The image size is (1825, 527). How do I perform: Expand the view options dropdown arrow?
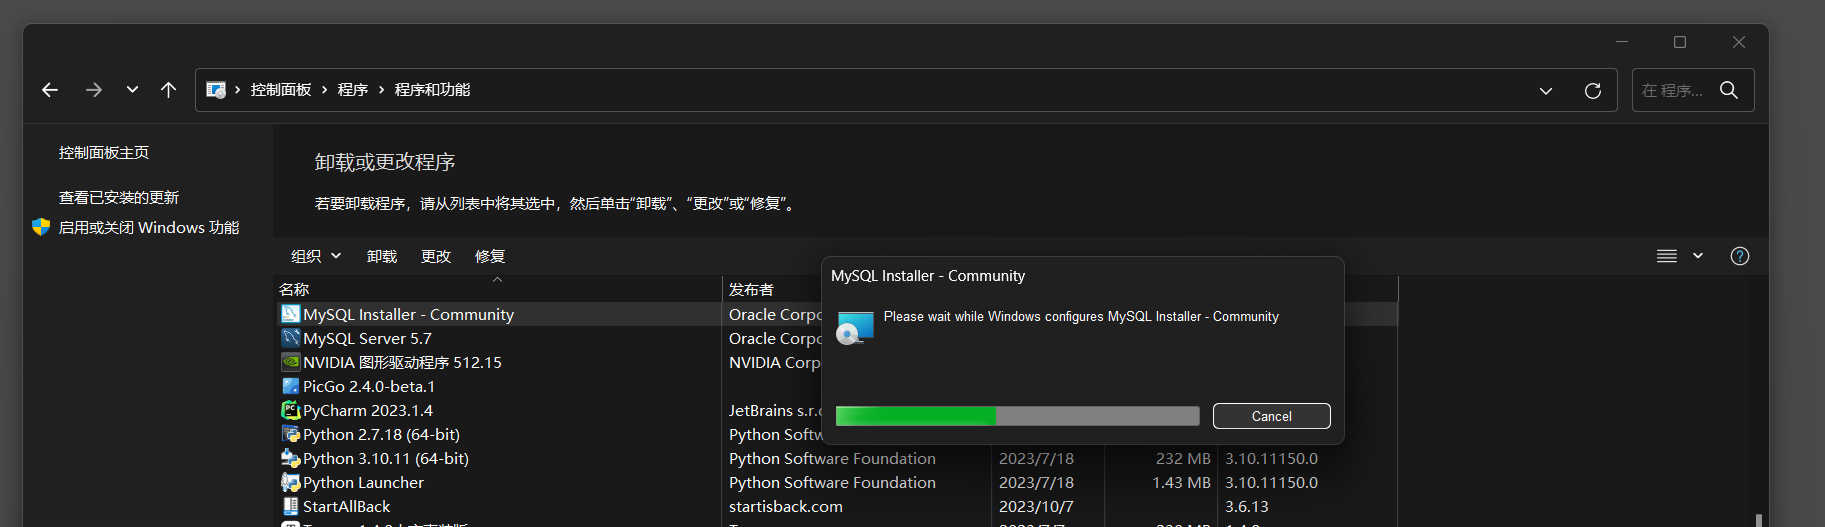(1698, 256)
